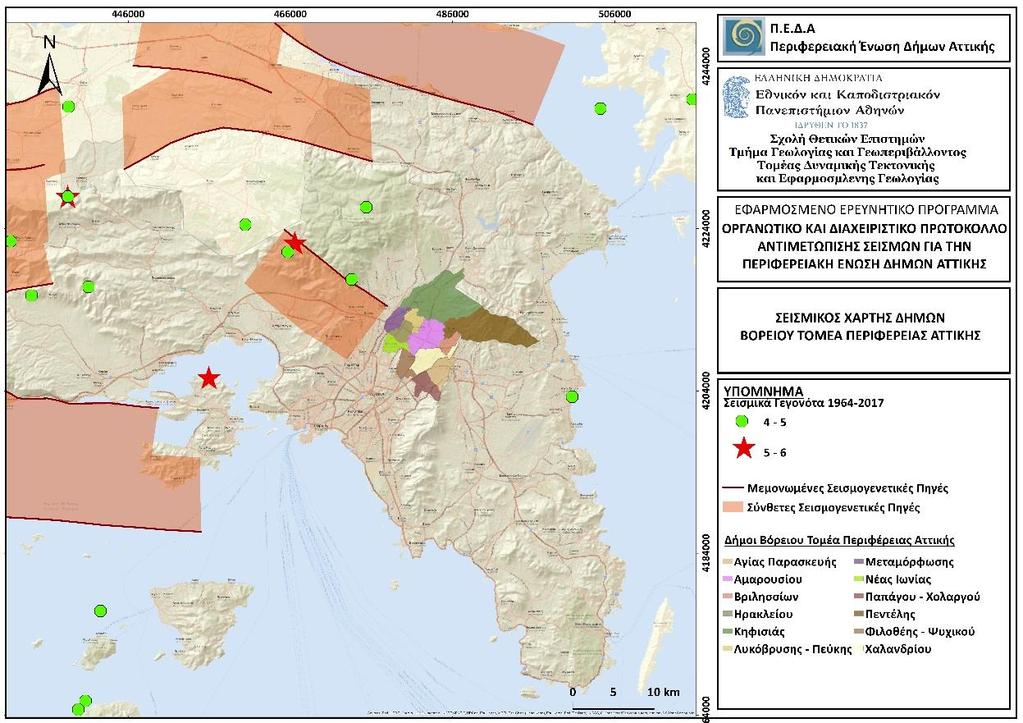
Task: Click 'Περιφερειακή Ένωση Δήμων Αττικής' text
Action: click(882, 47)
